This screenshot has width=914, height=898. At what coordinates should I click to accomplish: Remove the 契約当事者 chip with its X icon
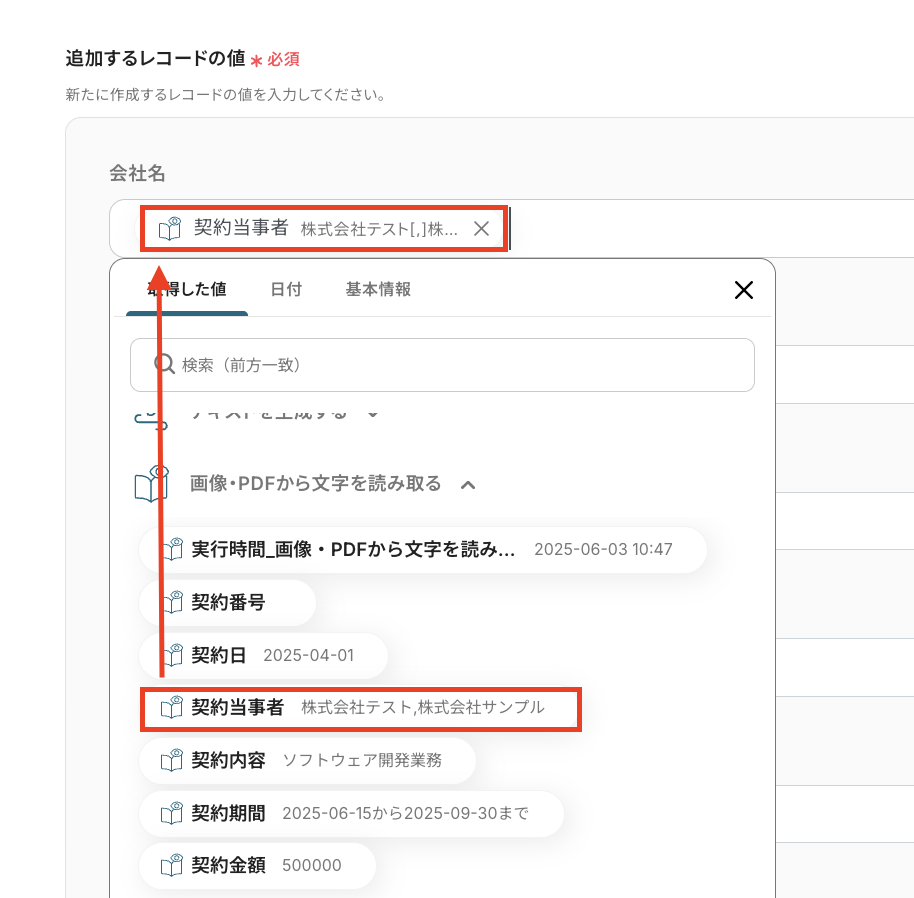[481, 228]
